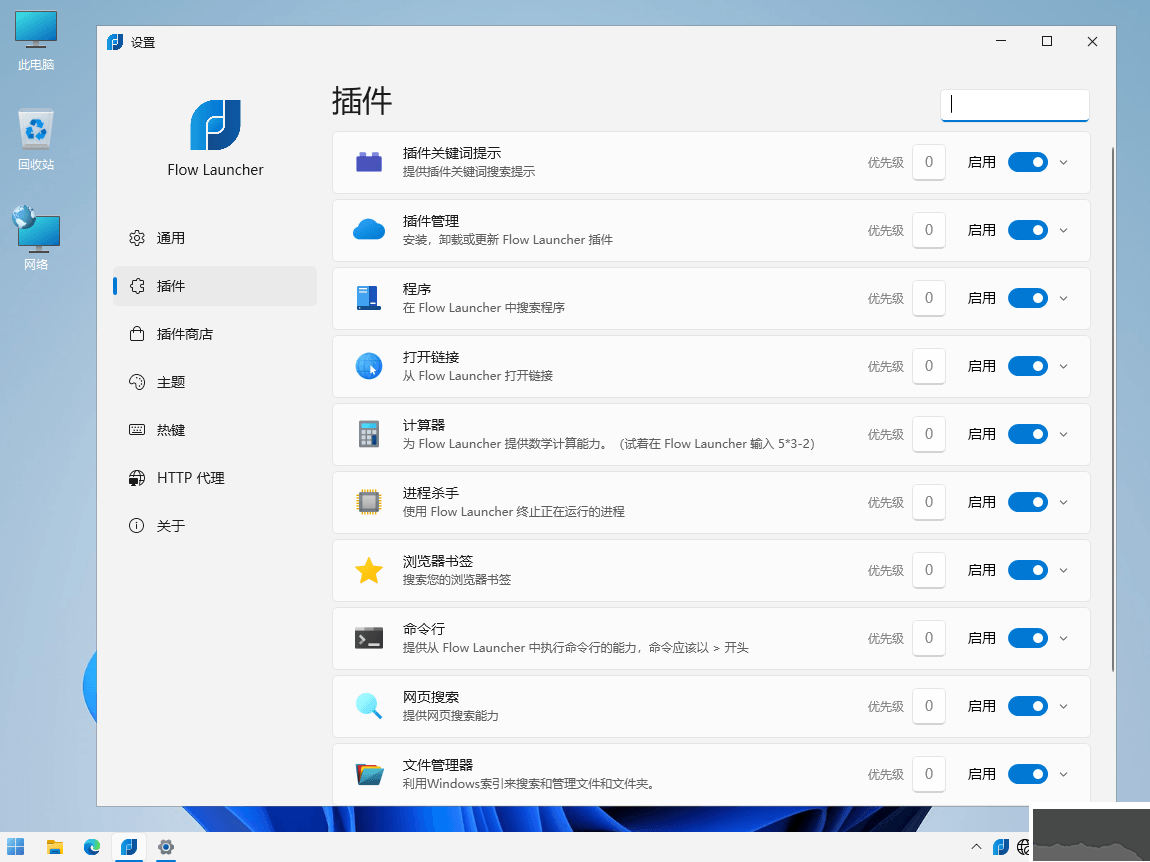Click the 计算器 plugin icon
Viewport: 1150px width, 862px height.
click(369, 434)
